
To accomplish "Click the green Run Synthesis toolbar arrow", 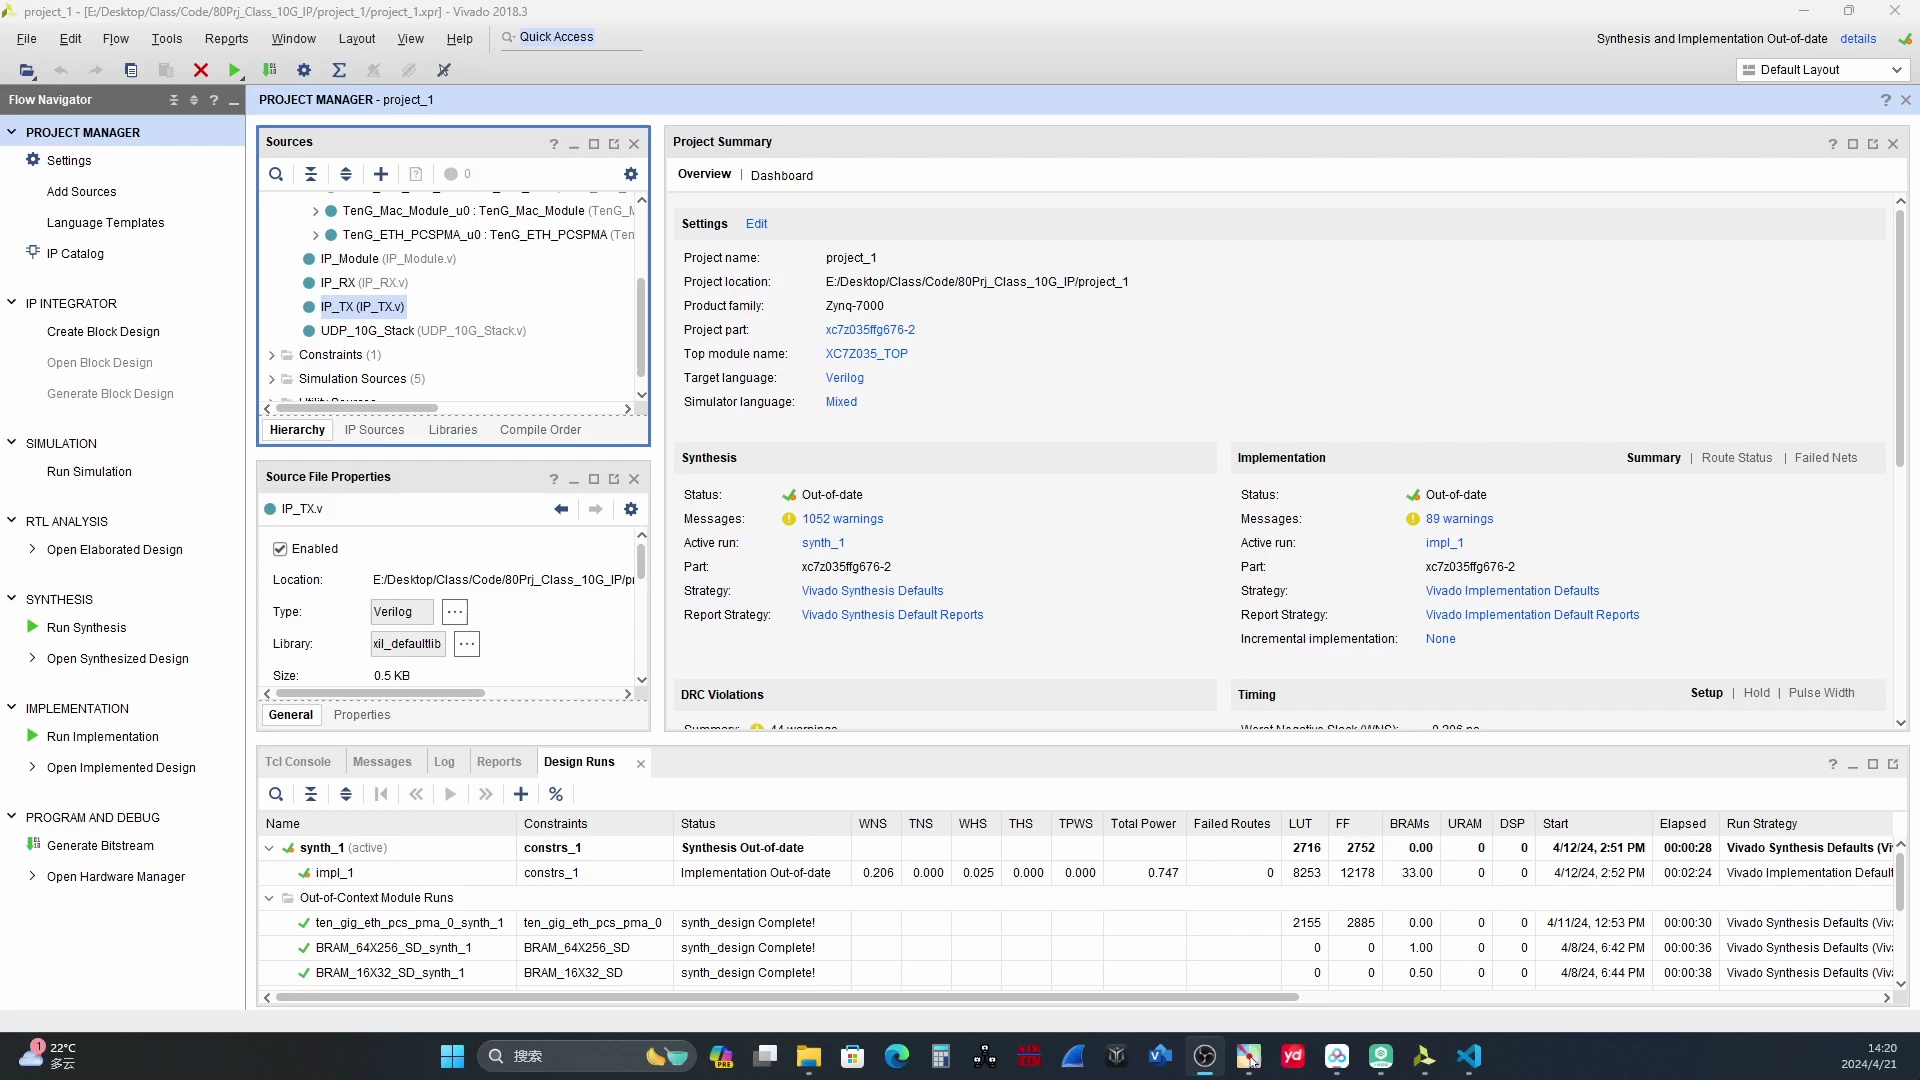I will 234,70.
